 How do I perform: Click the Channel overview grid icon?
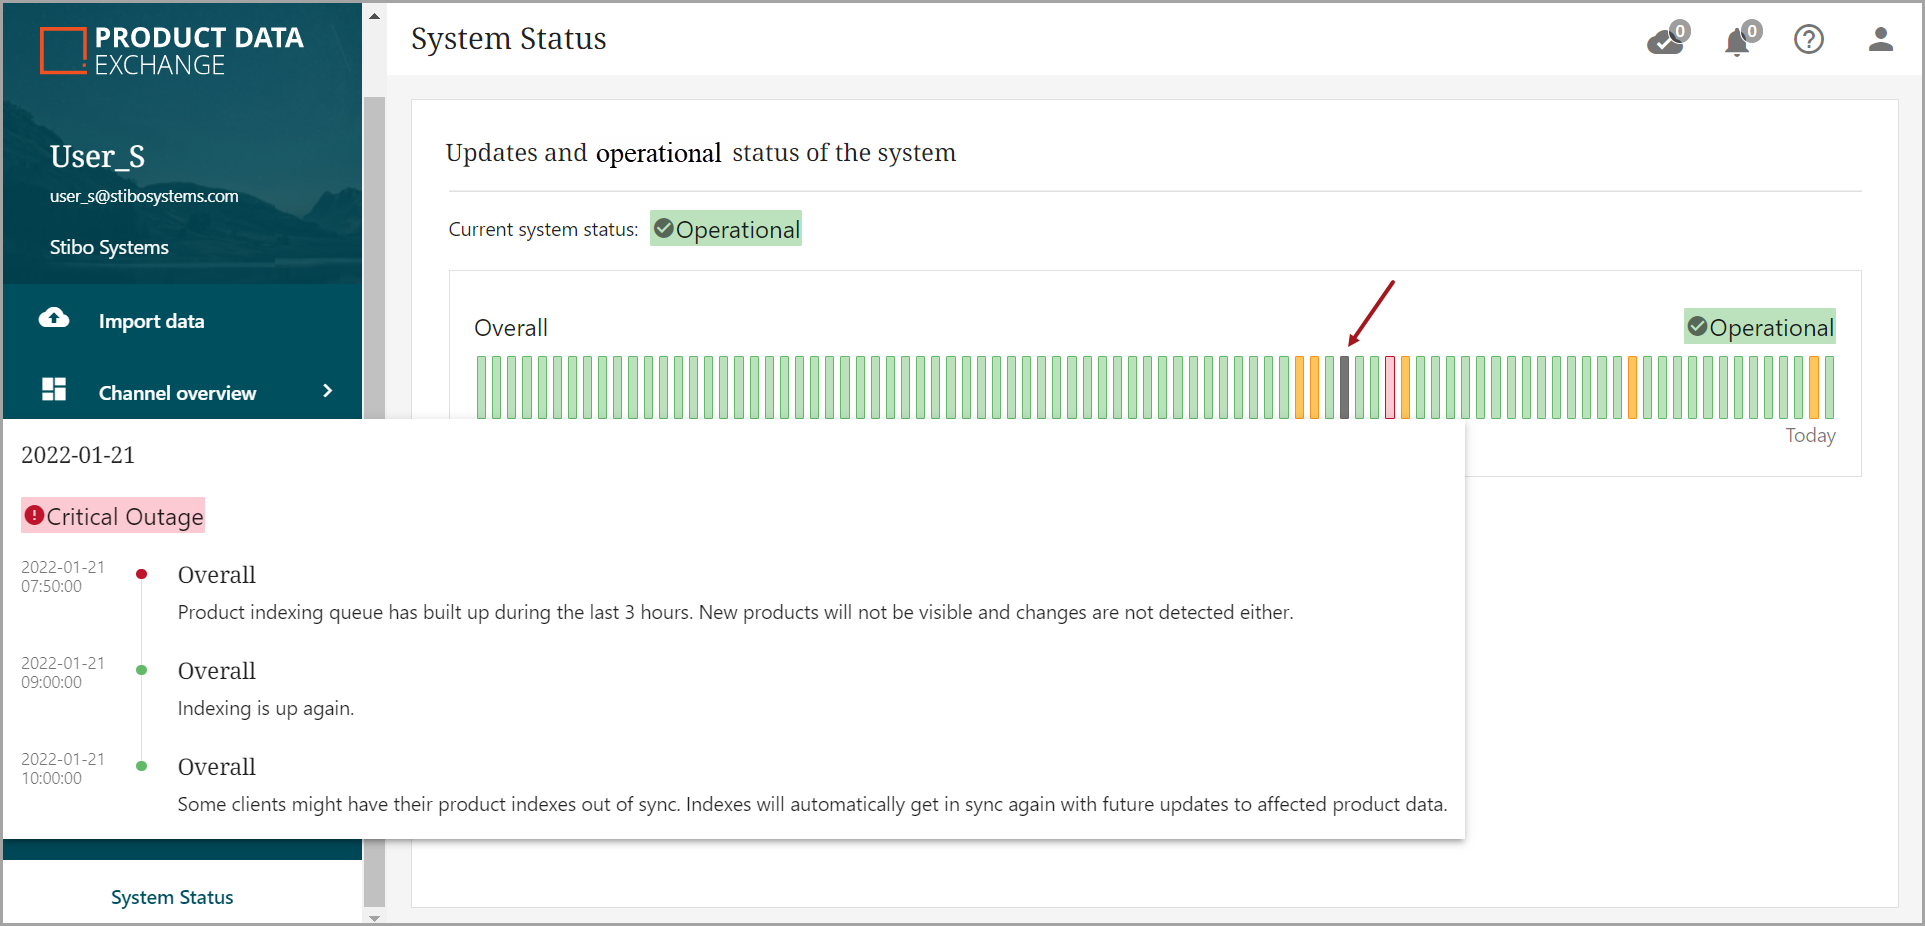click(54, 390)
